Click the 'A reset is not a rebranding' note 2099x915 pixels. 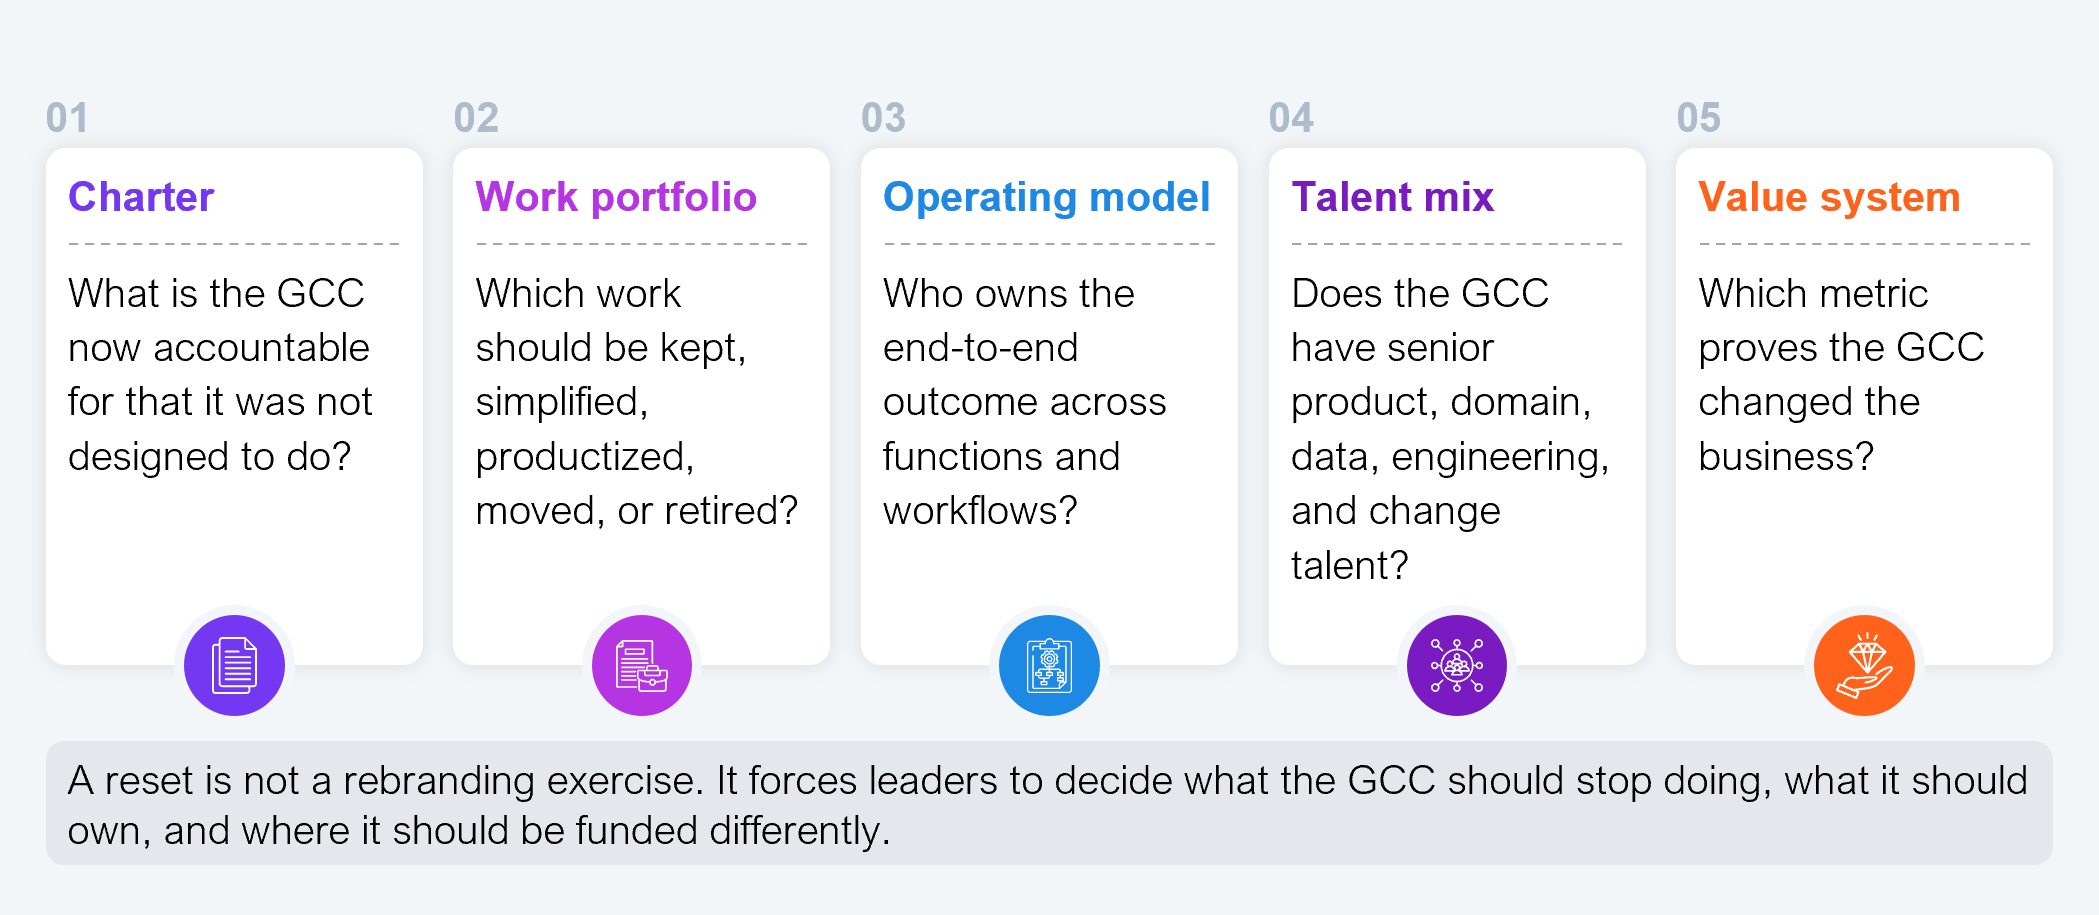[x=1048, y=805]
